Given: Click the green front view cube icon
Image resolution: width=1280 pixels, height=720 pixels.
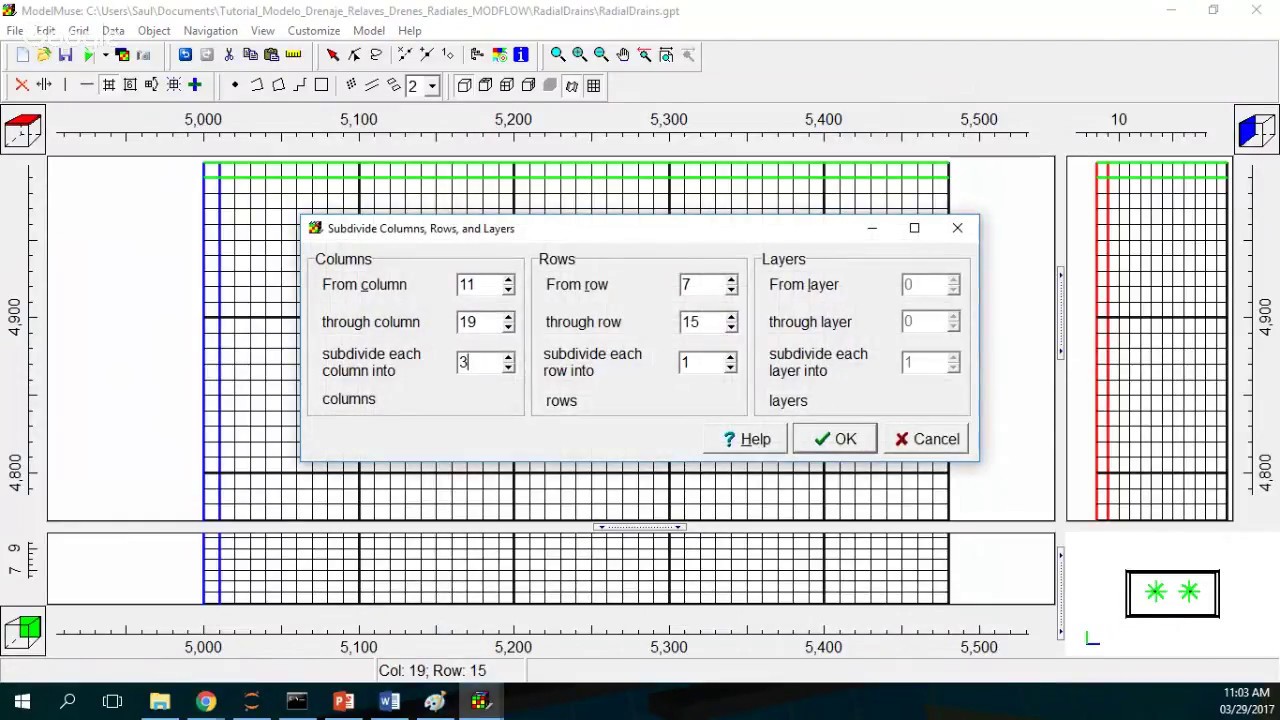Looking at the screenshot, I should coord(22,630).
